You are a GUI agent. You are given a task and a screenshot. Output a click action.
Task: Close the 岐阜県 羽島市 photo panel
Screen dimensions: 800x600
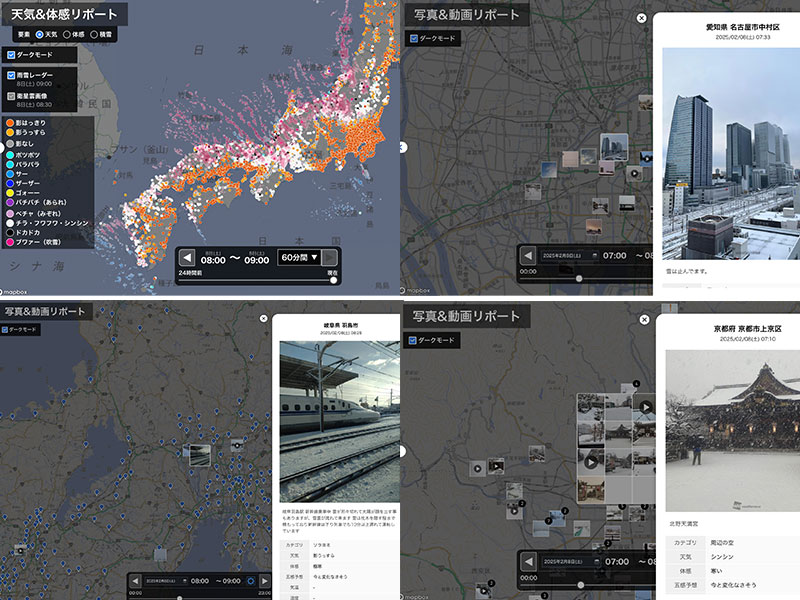[264, 319]
